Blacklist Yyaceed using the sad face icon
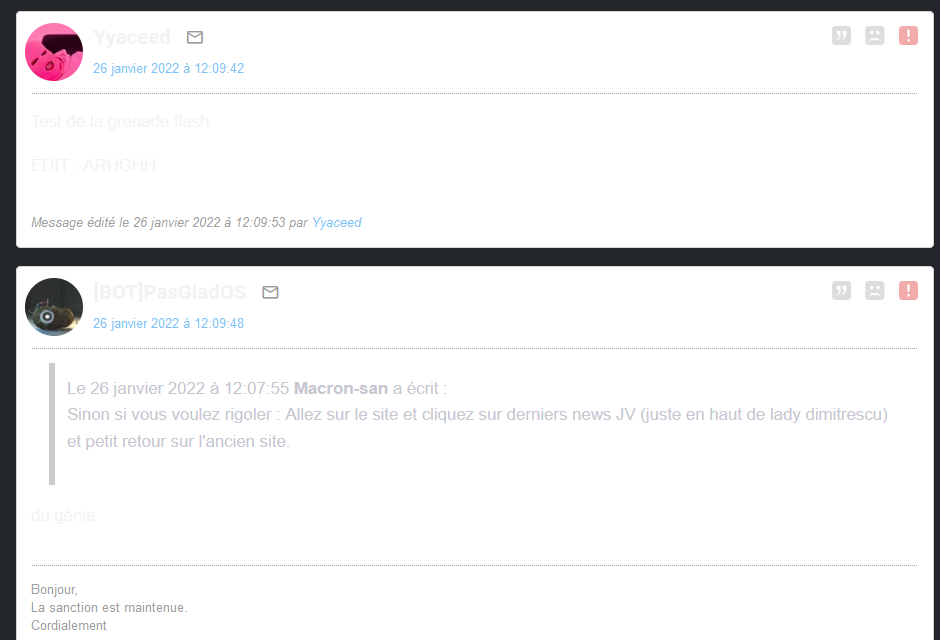 pyautogui.click(x=875, y=36)
